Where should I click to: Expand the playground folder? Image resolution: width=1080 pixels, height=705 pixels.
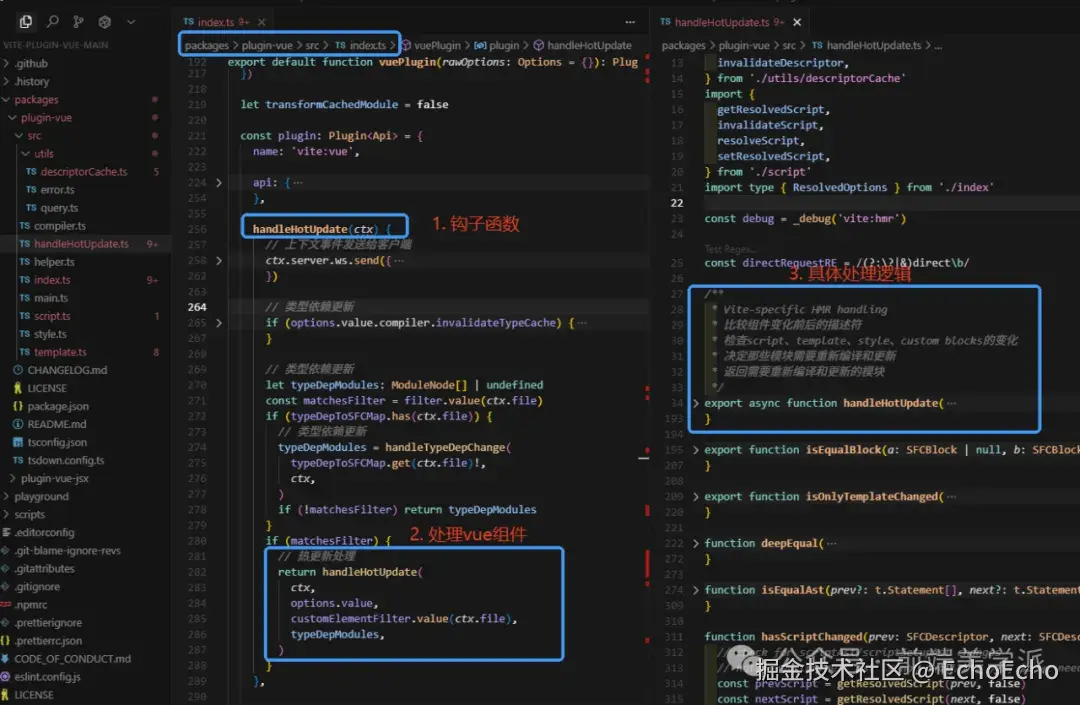tap(41, 496)
